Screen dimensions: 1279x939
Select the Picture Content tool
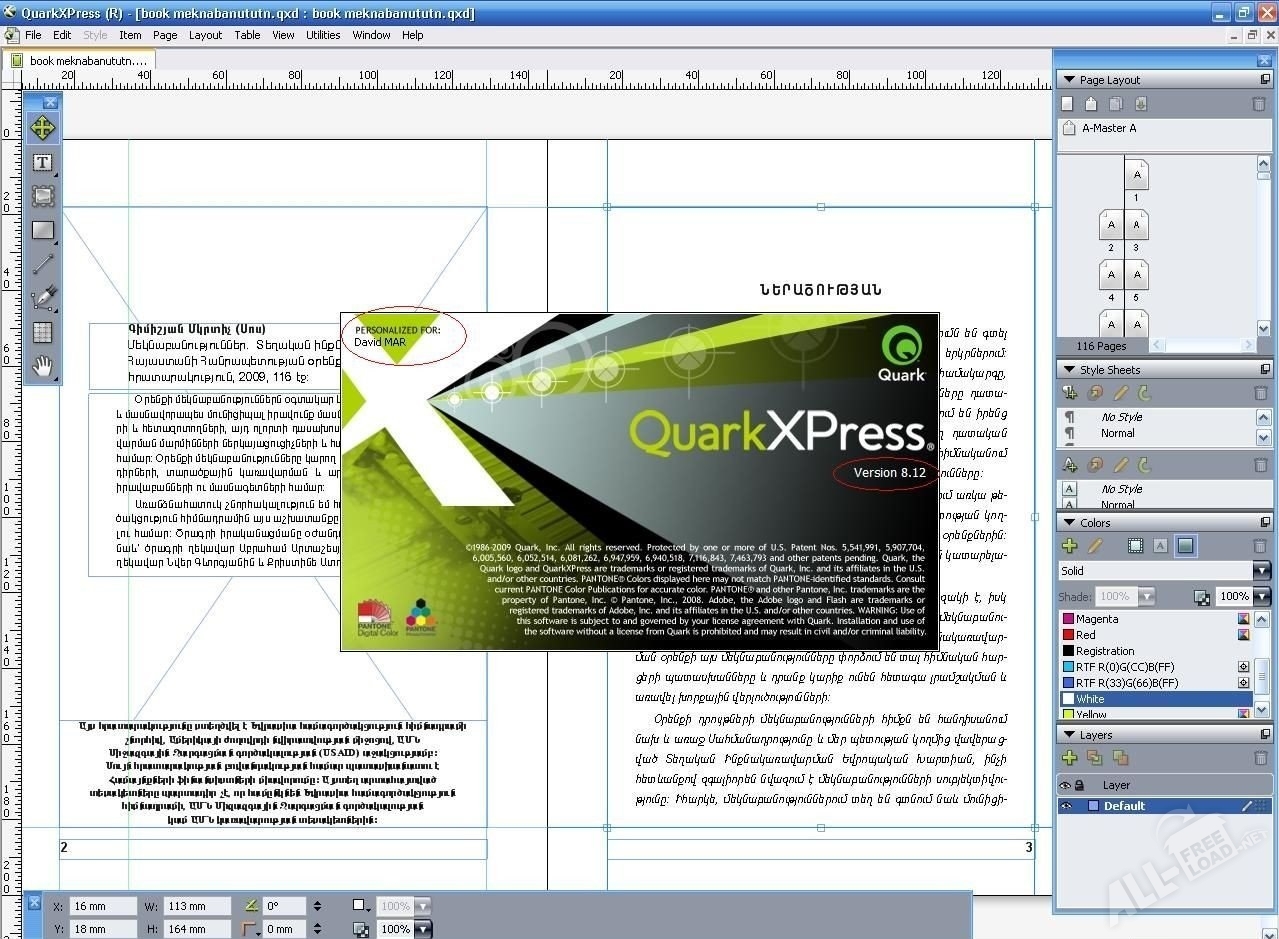coord(42,196)
